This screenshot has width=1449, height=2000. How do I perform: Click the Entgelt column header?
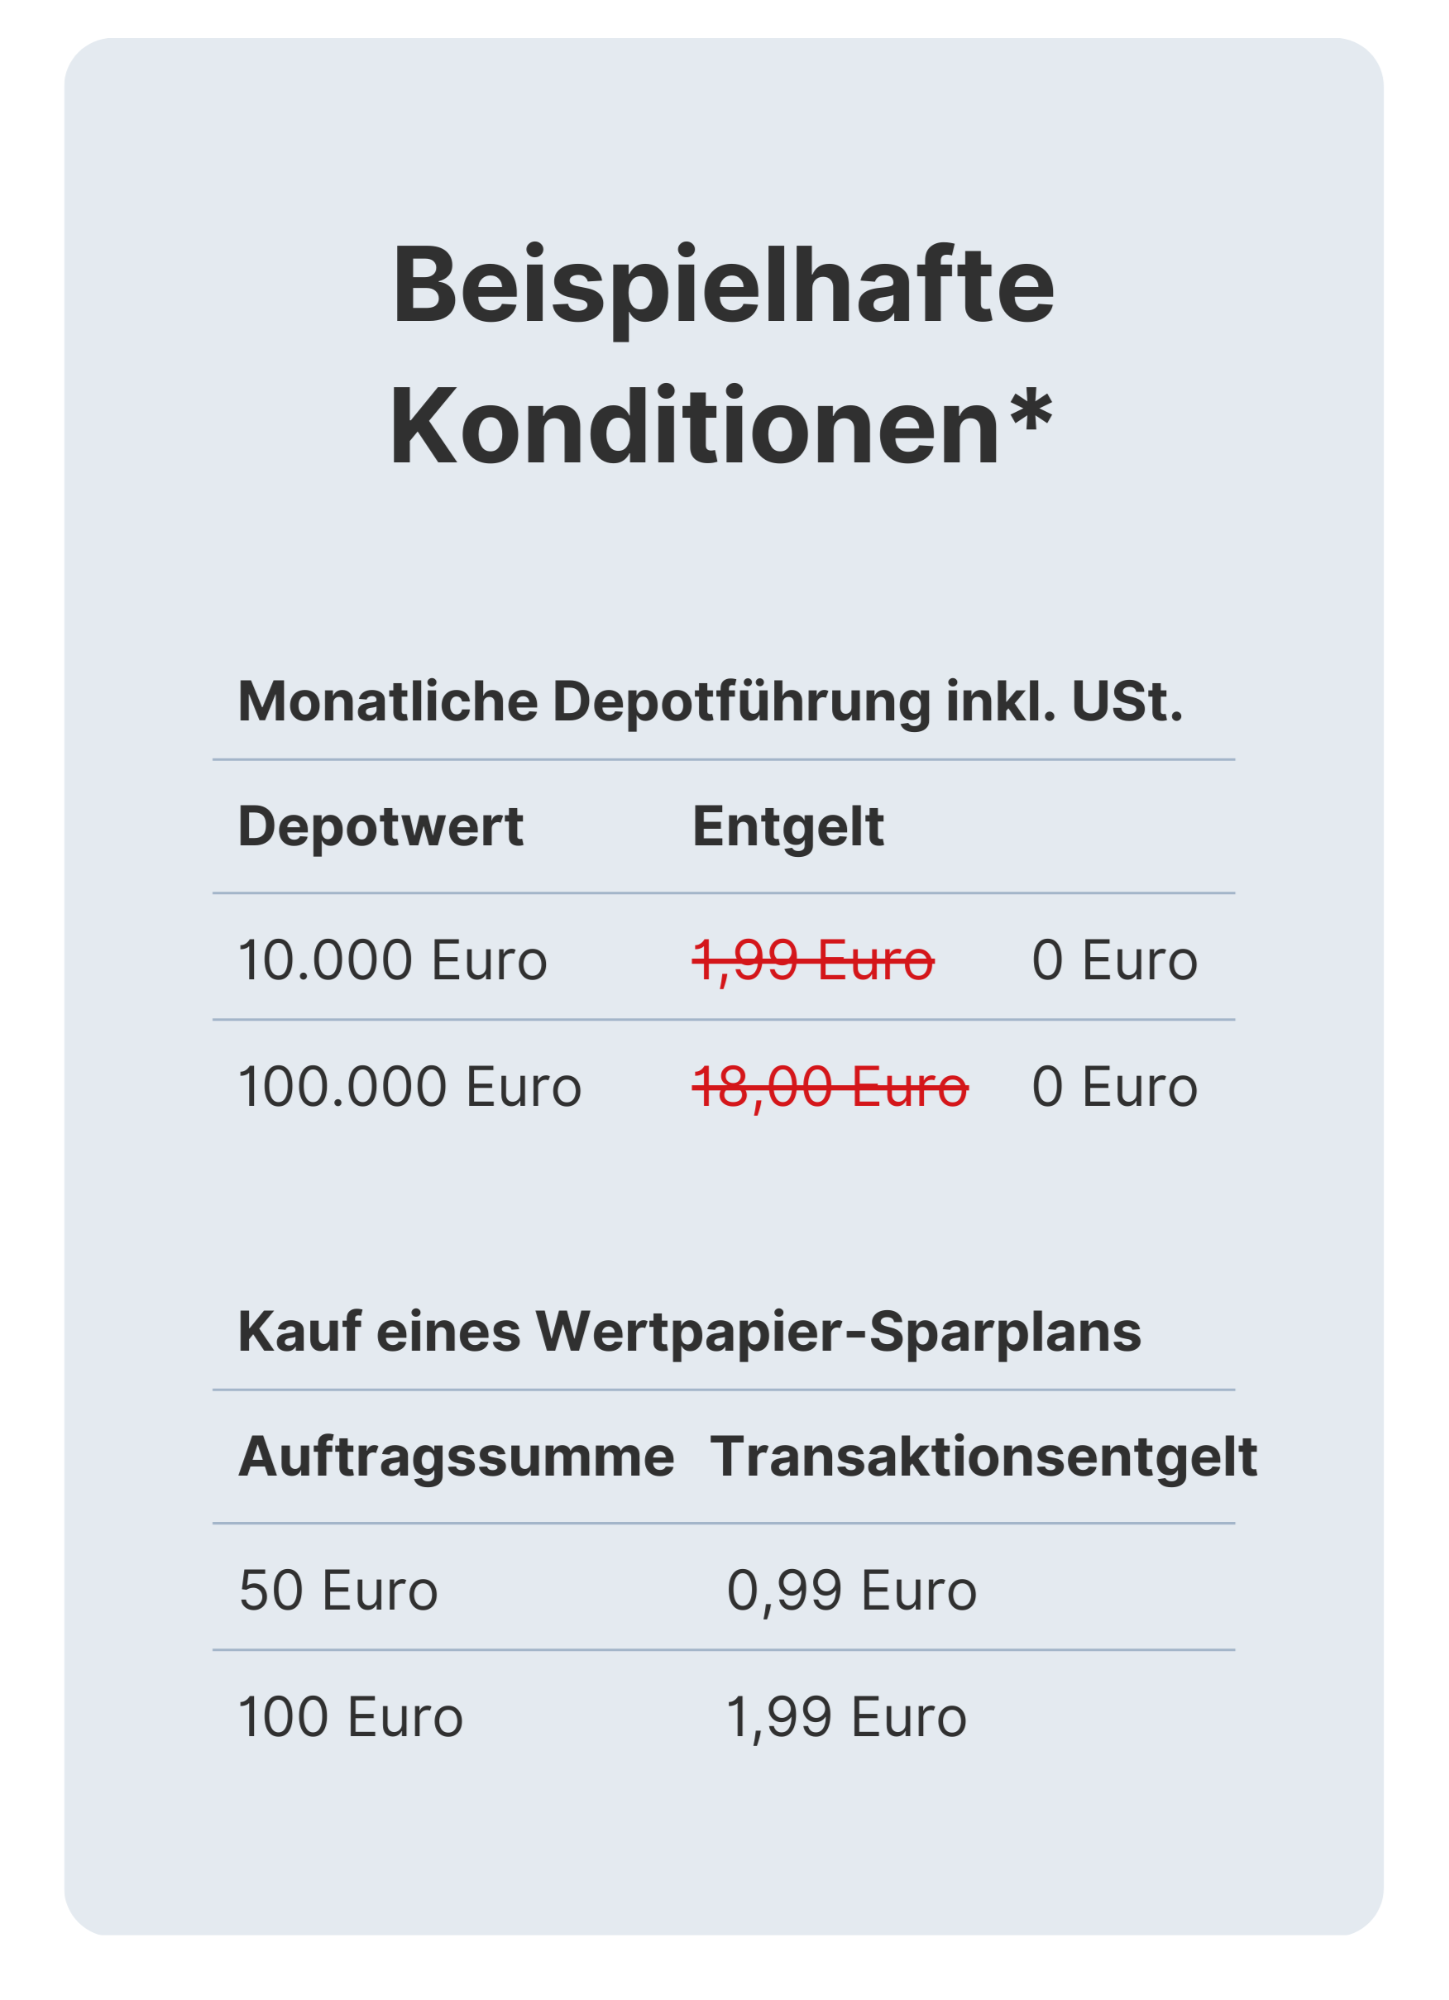point(788,827)
